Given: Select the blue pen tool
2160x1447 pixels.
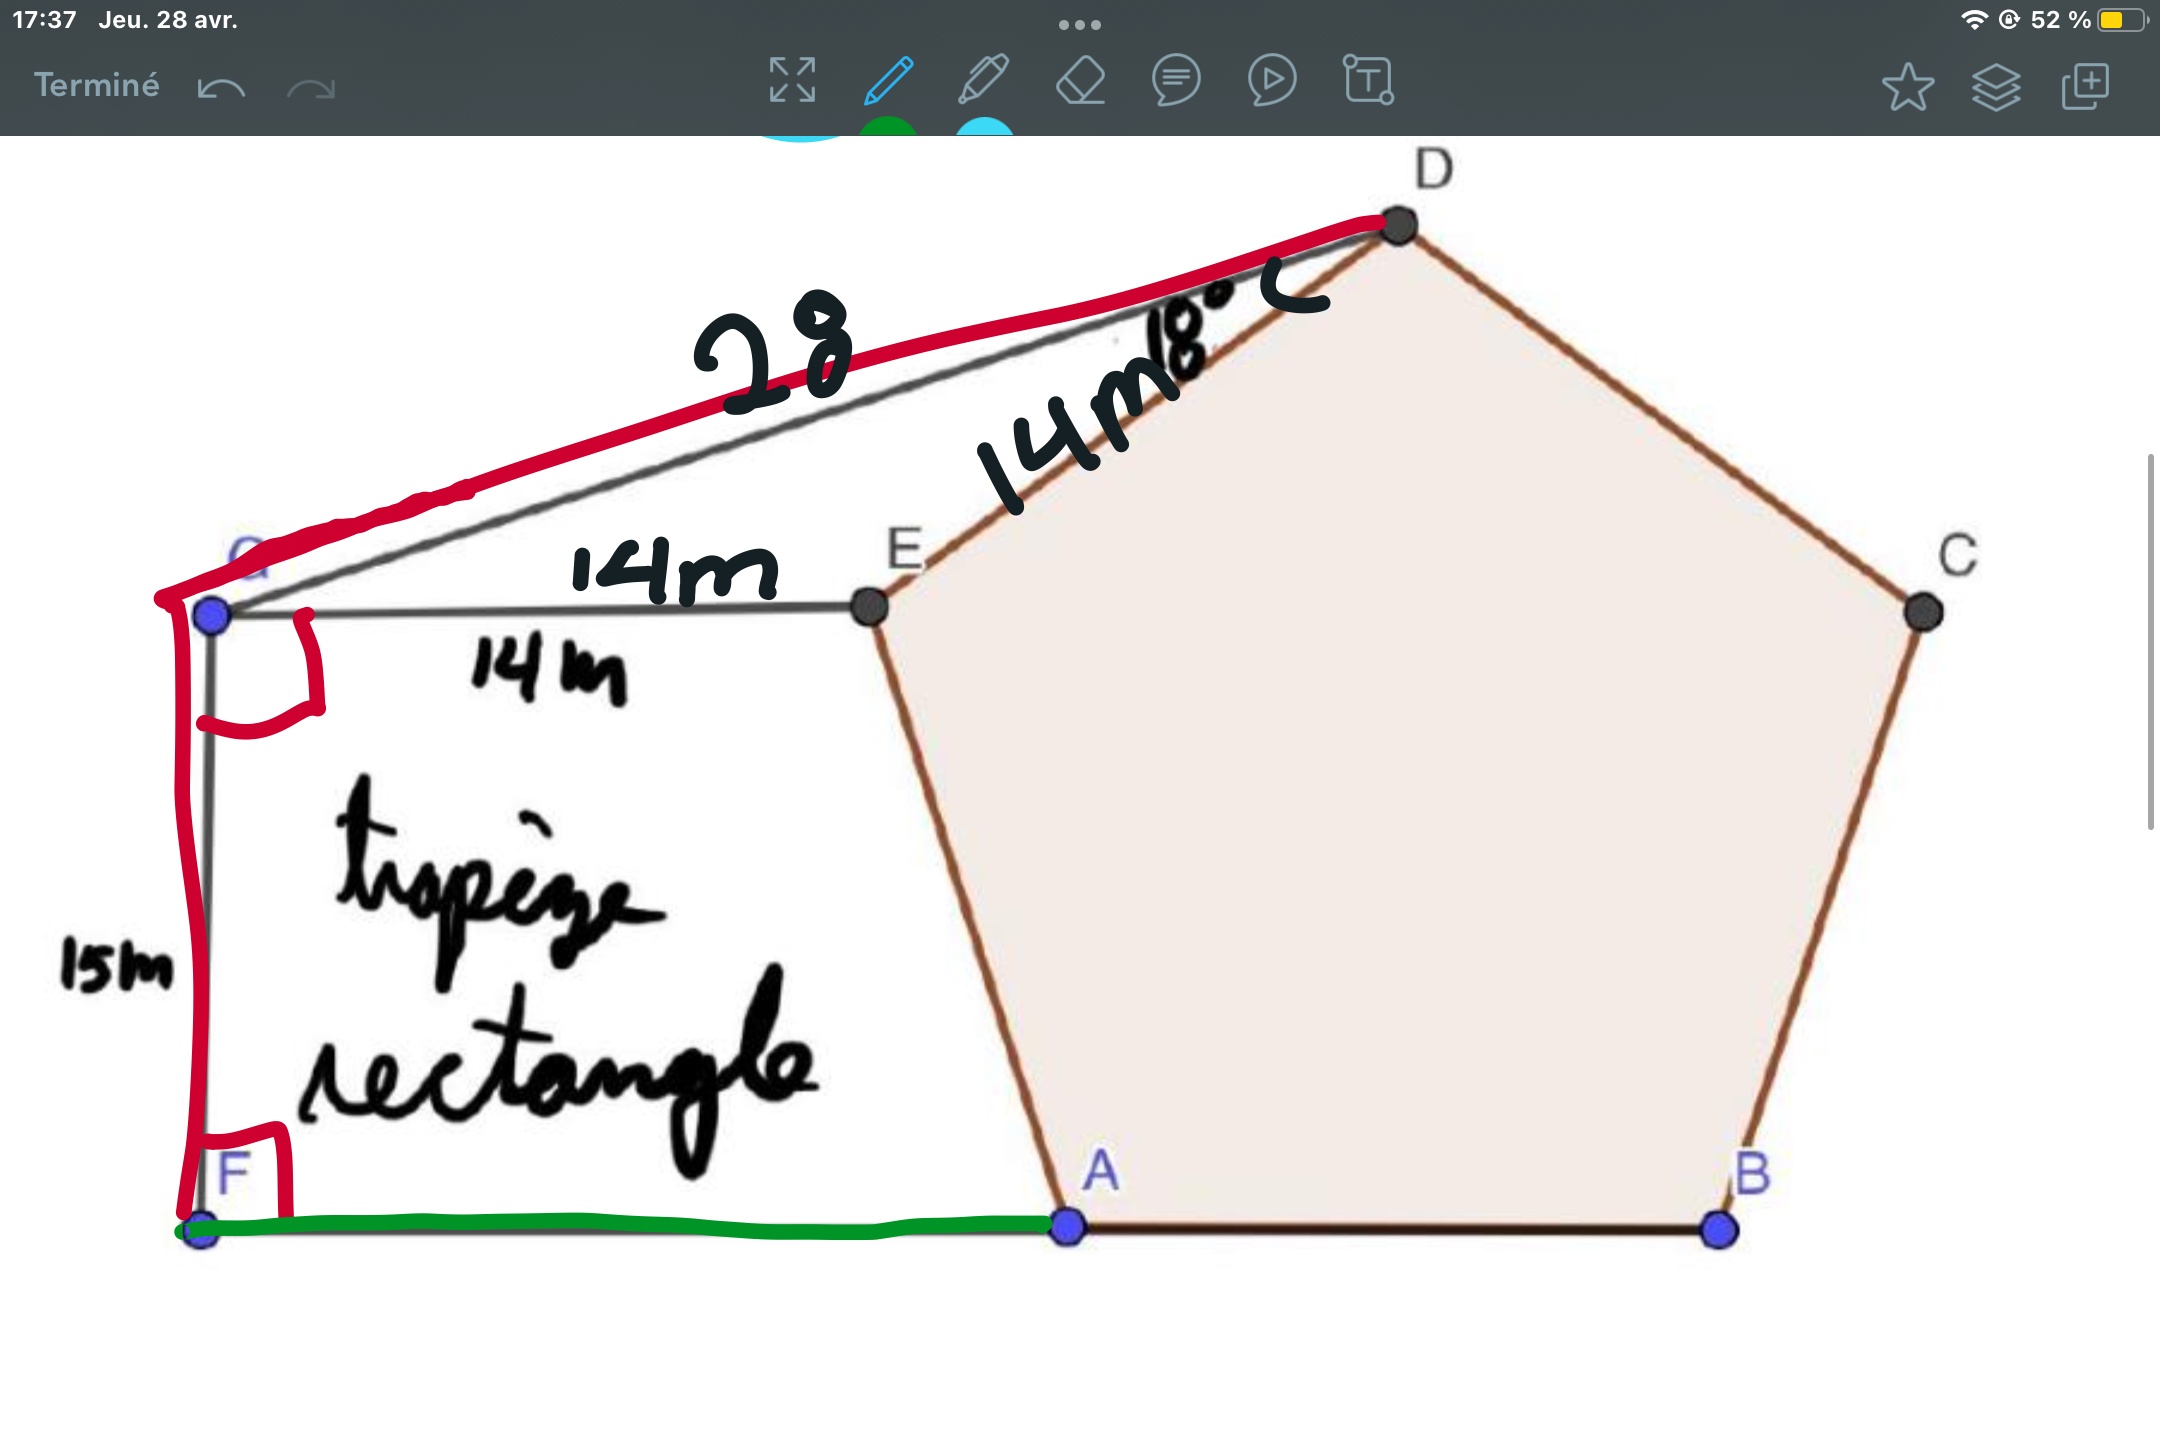Looking at the screenshot, I should coord(888,80).
